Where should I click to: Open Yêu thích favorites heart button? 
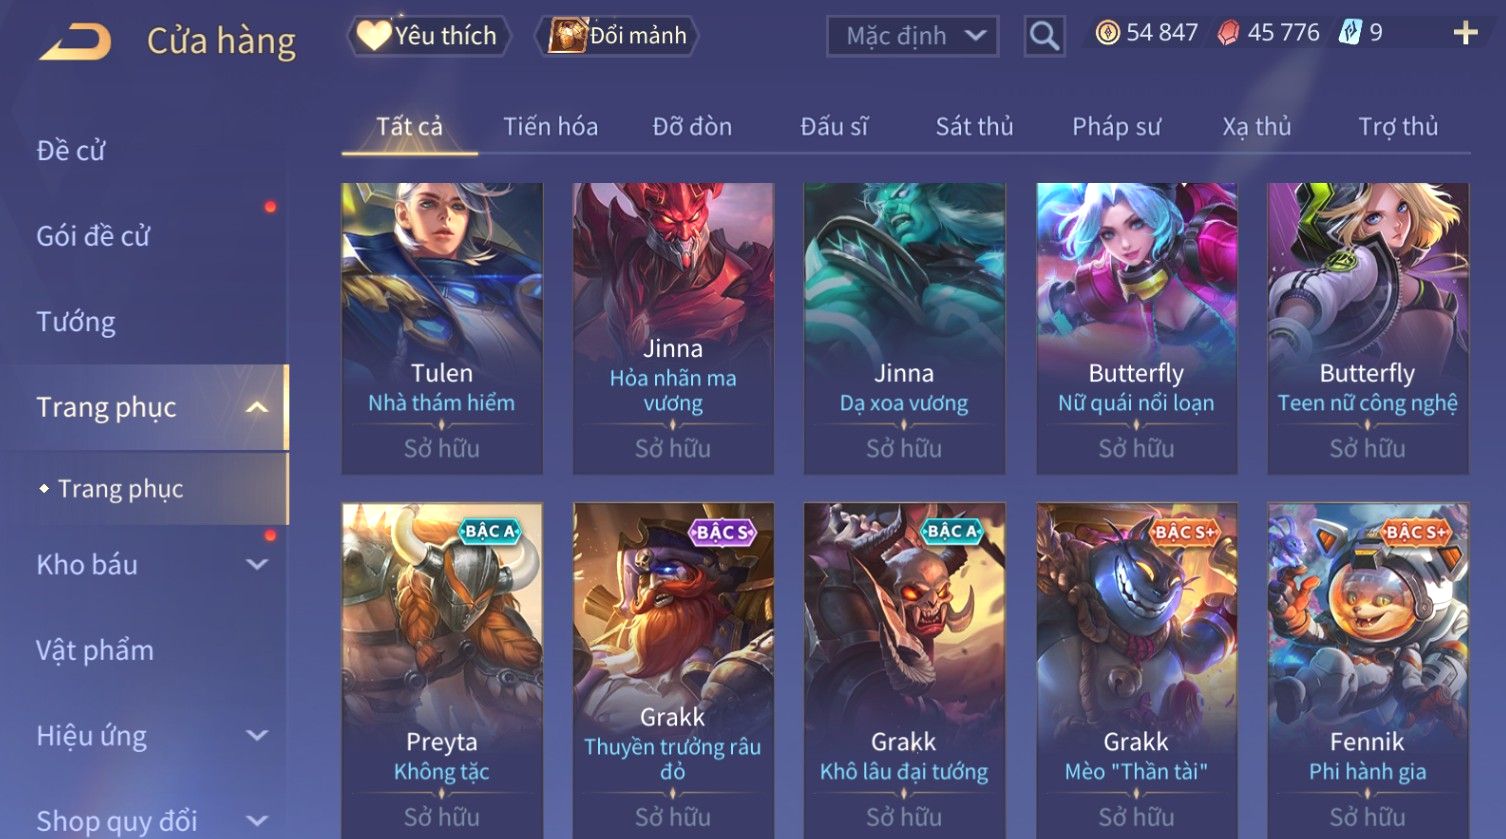point(429,36)
